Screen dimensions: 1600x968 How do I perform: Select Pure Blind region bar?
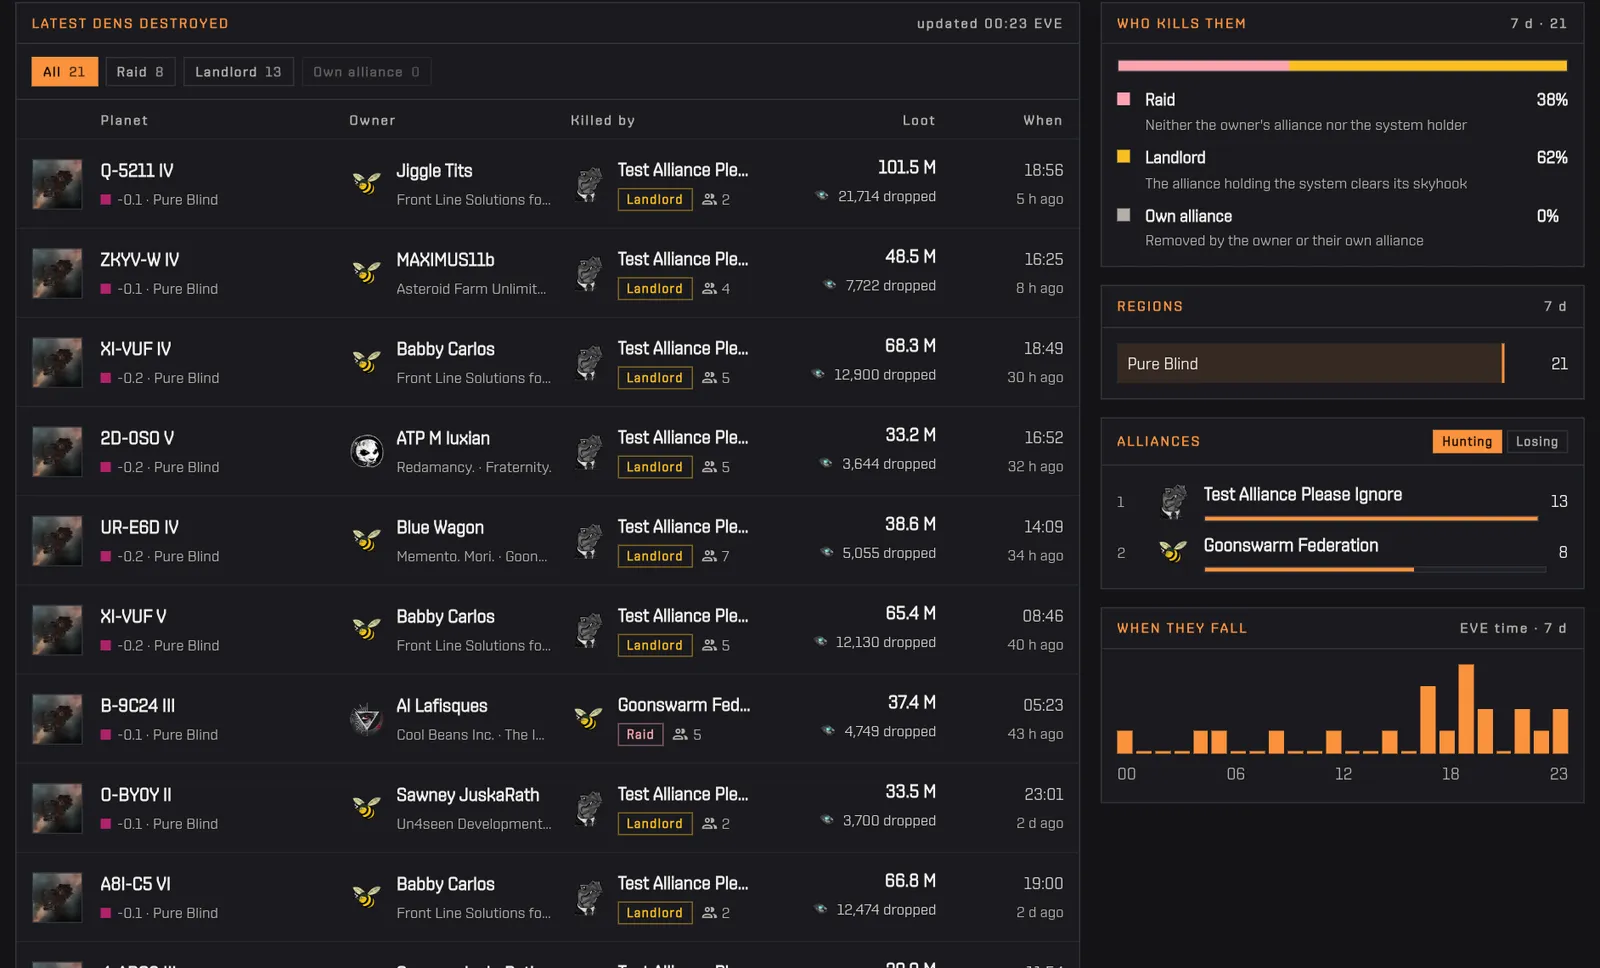1310,364
